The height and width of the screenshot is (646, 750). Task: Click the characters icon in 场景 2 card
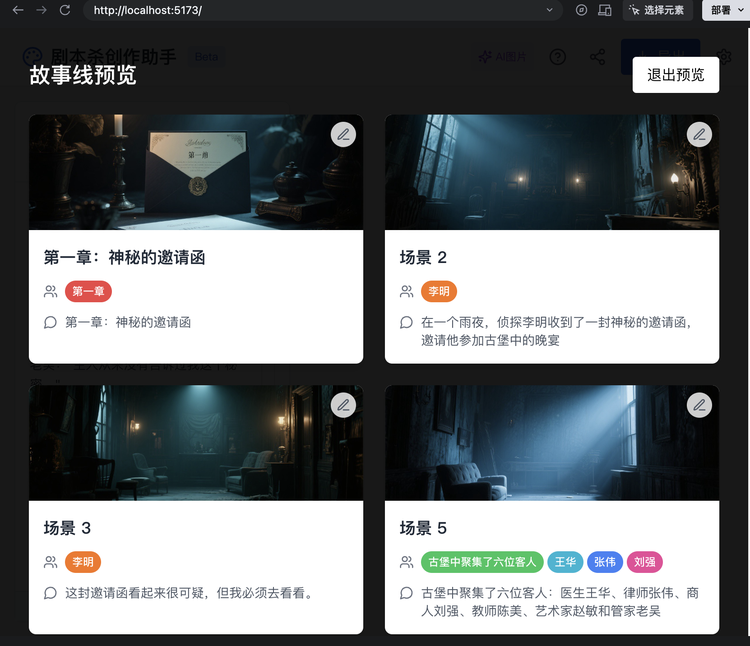[x=407, y=291]
